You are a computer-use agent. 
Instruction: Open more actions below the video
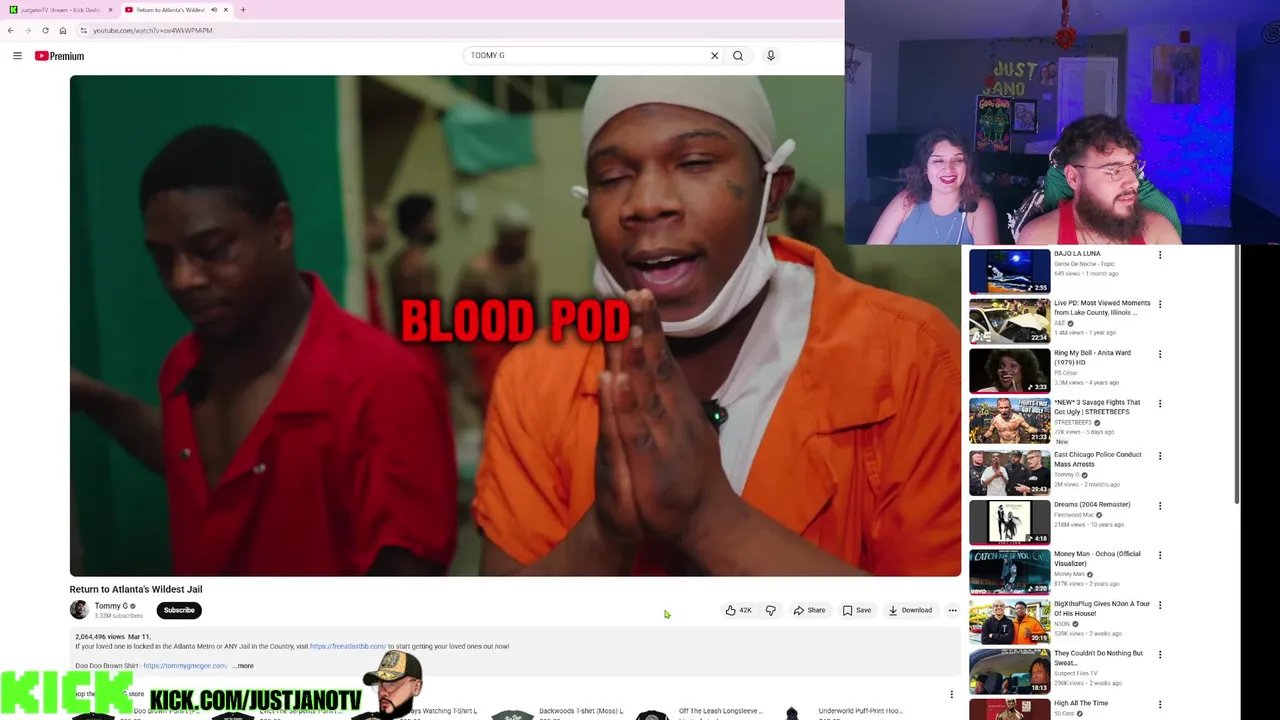[952, 610]
